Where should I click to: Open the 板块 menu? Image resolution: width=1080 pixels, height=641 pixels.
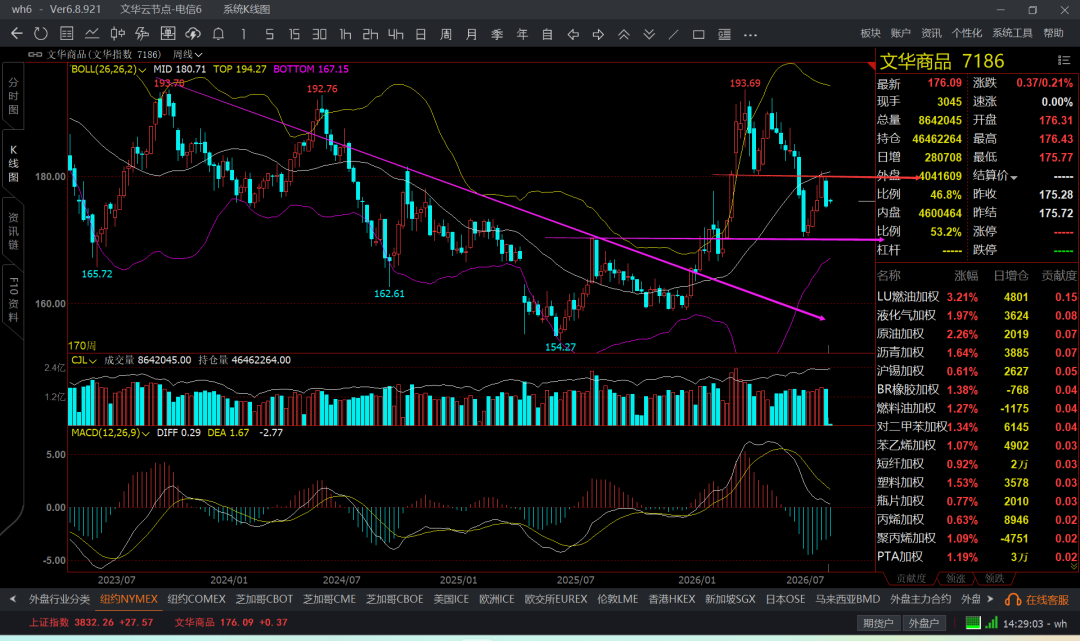pyautogui.click(x=871, y=33)
